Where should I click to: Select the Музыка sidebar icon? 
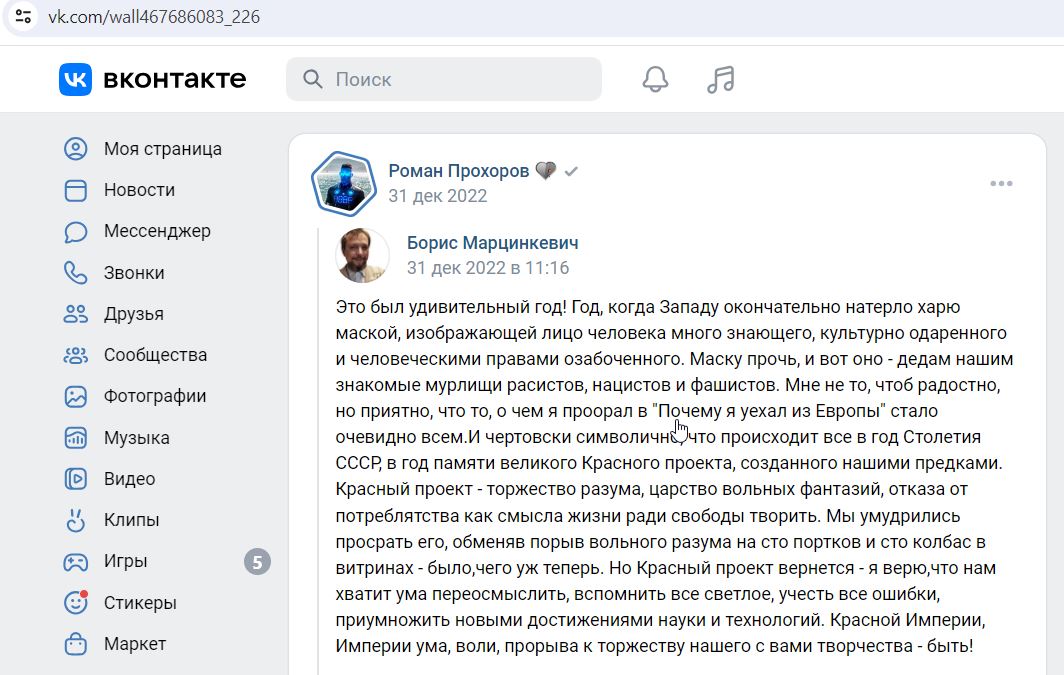tap(75, 437)
